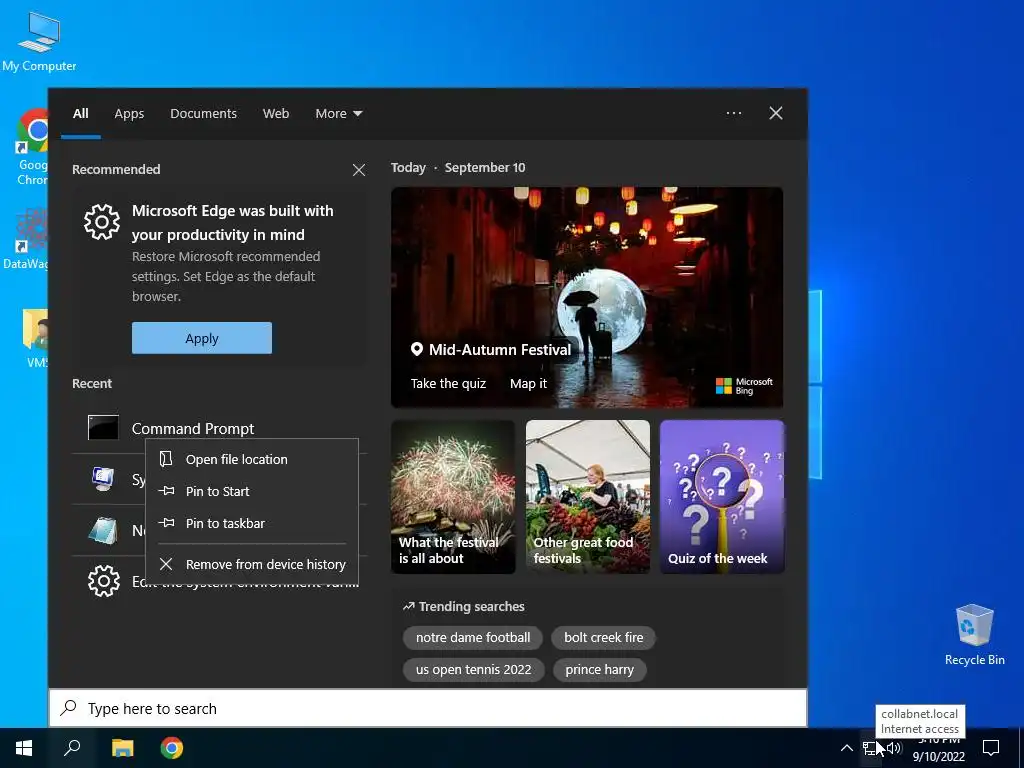The width and height of the screenshot is (1024, 768).
Task: Open the Windows Start menu
Action: coord(24,748)
